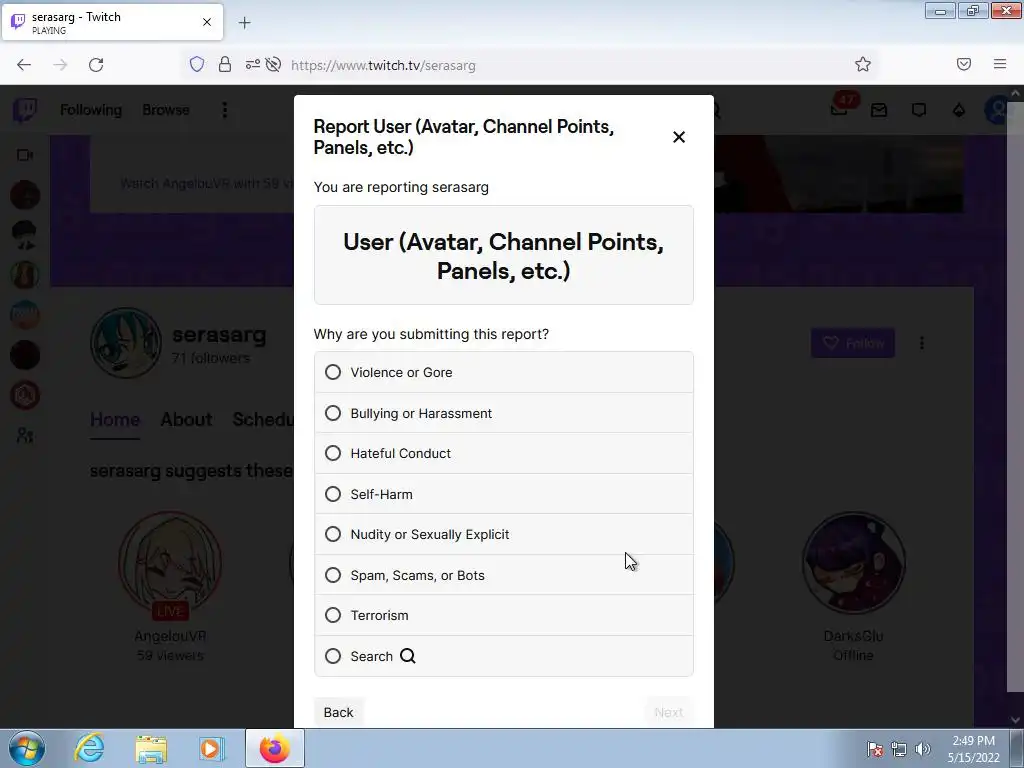Click the Get Bits icon
The width and height of the screenshot is (1024, 768).
(959, 110)
